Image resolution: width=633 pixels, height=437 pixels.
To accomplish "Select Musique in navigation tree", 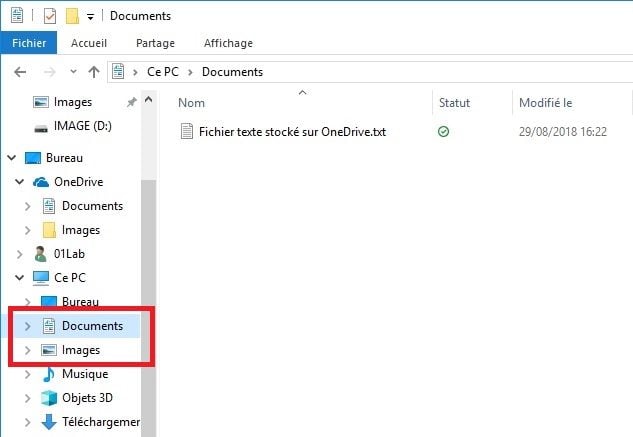I will click(x=85, y=374).
